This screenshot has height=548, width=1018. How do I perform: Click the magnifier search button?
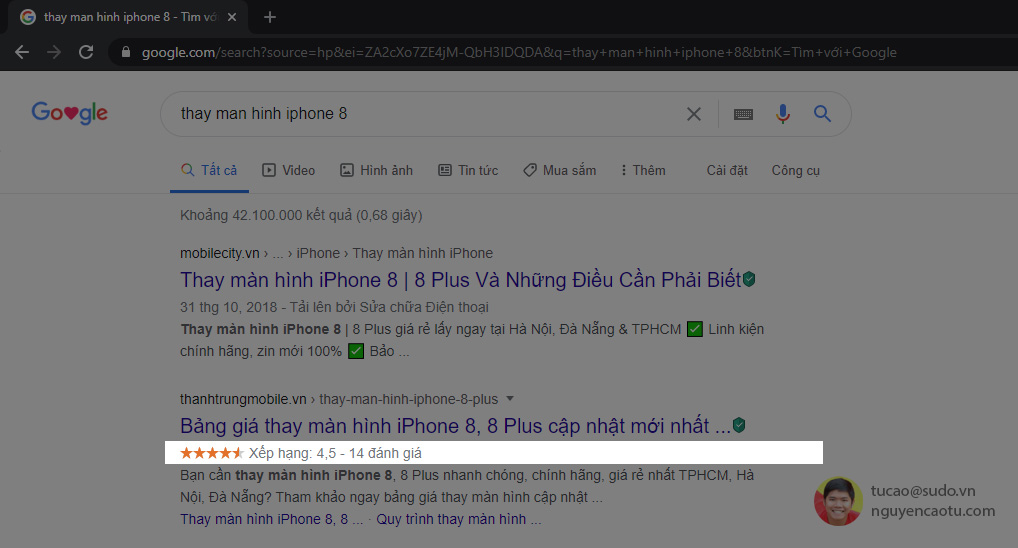pos(823,114)
